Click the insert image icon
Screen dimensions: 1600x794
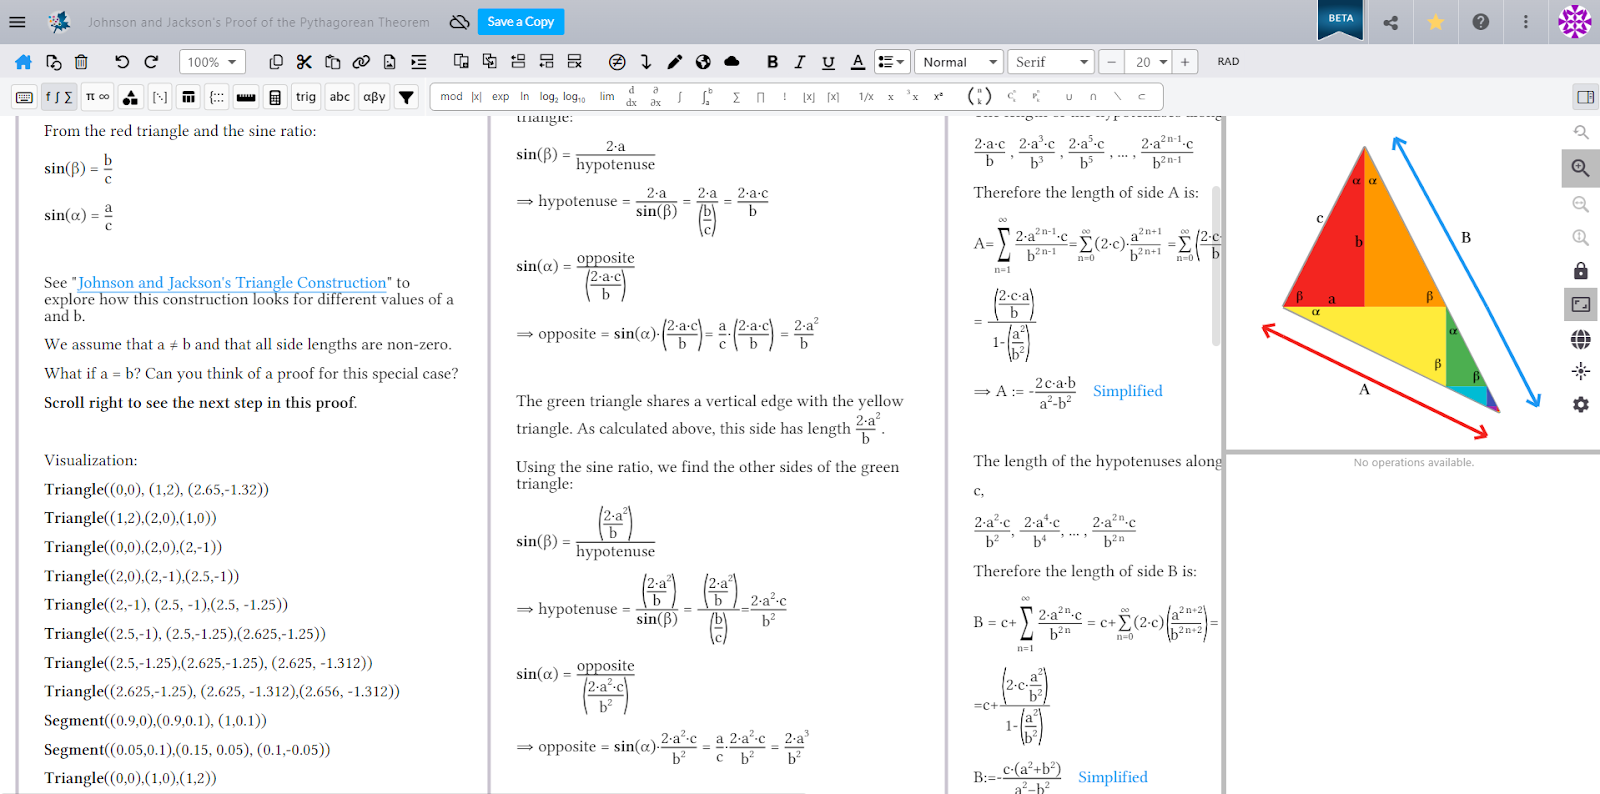coord(390,62)
